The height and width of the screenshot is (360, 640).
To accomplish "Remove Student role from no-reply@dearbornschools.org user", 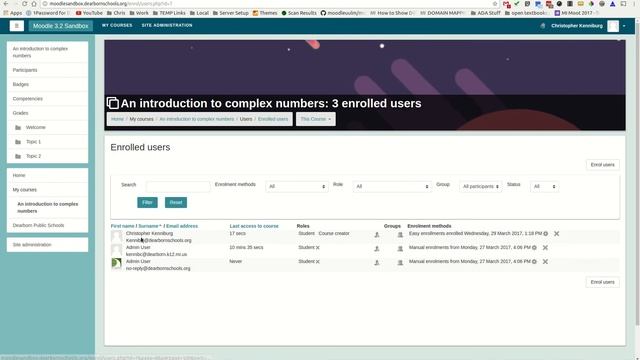I will click(x=318, y=262).
